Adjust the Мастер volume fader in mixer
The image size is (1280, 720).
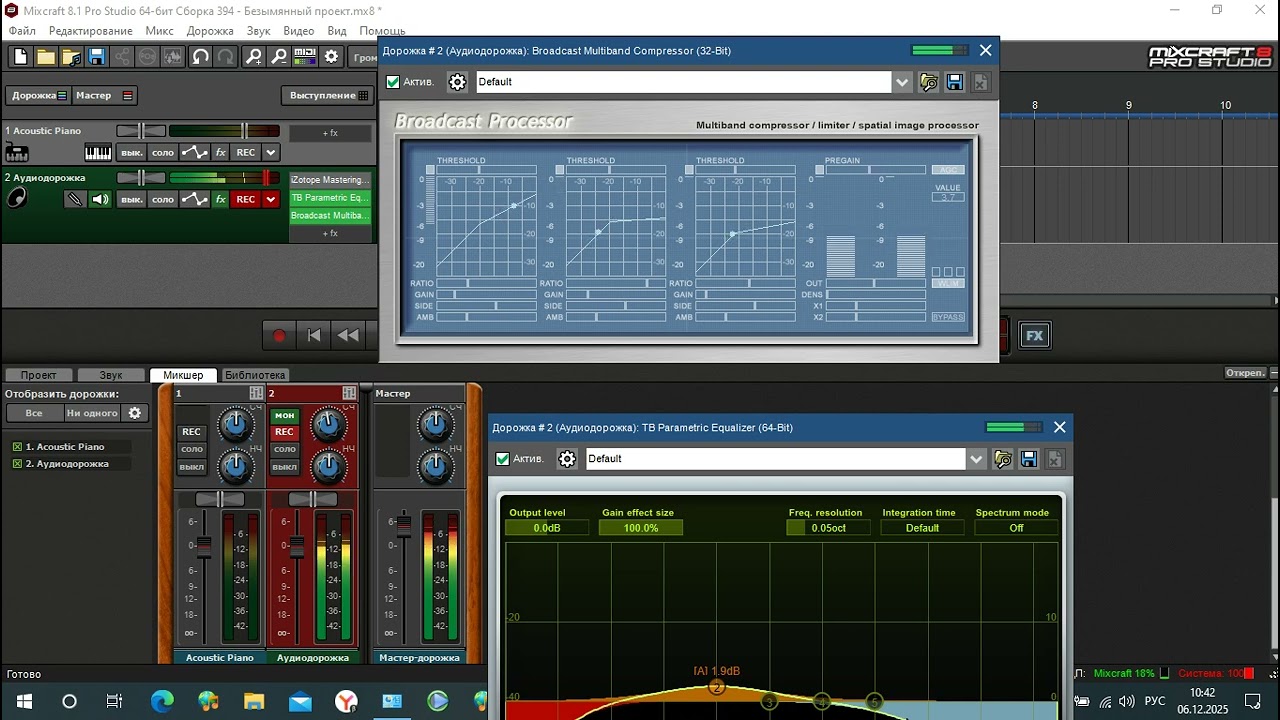coord(404,525)
